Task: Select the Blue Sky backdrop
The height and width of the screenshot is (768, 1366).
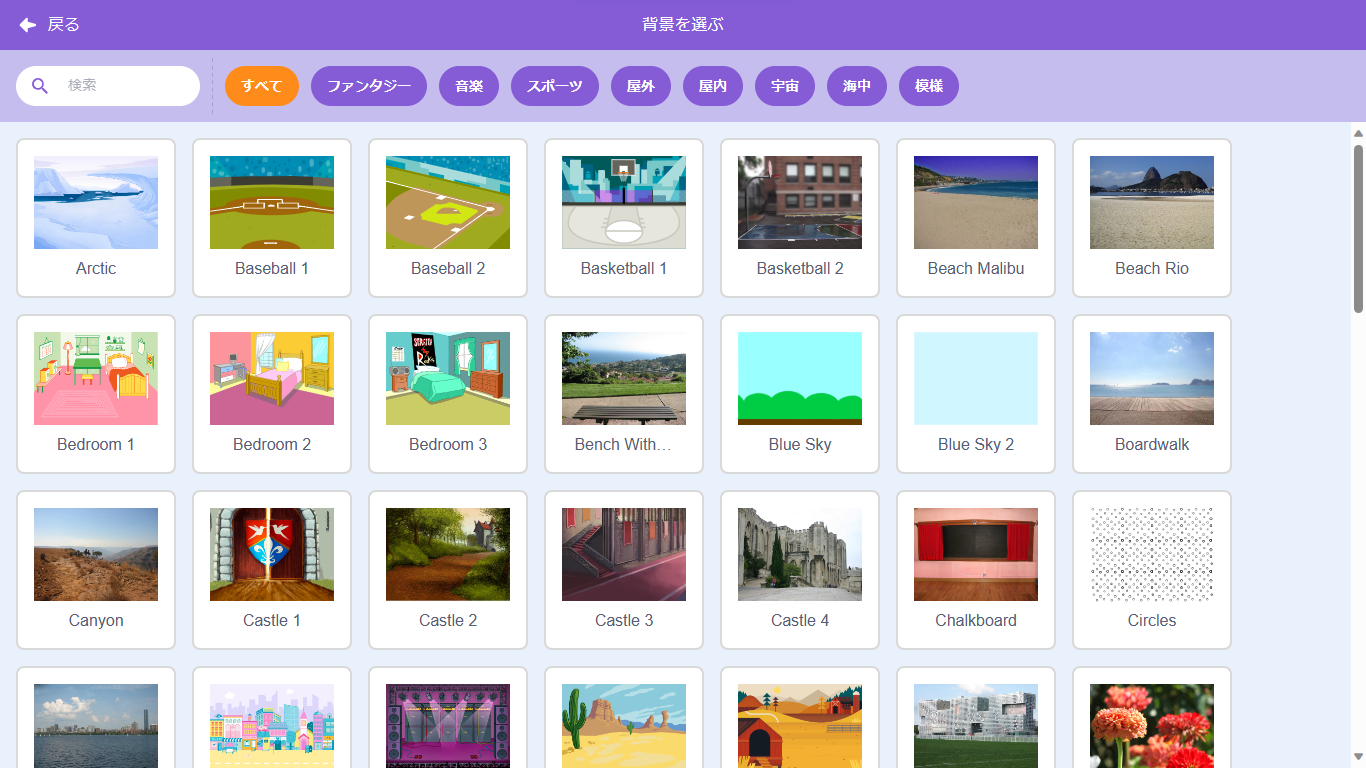Action: pyautogui.click(x=800, y=394)
